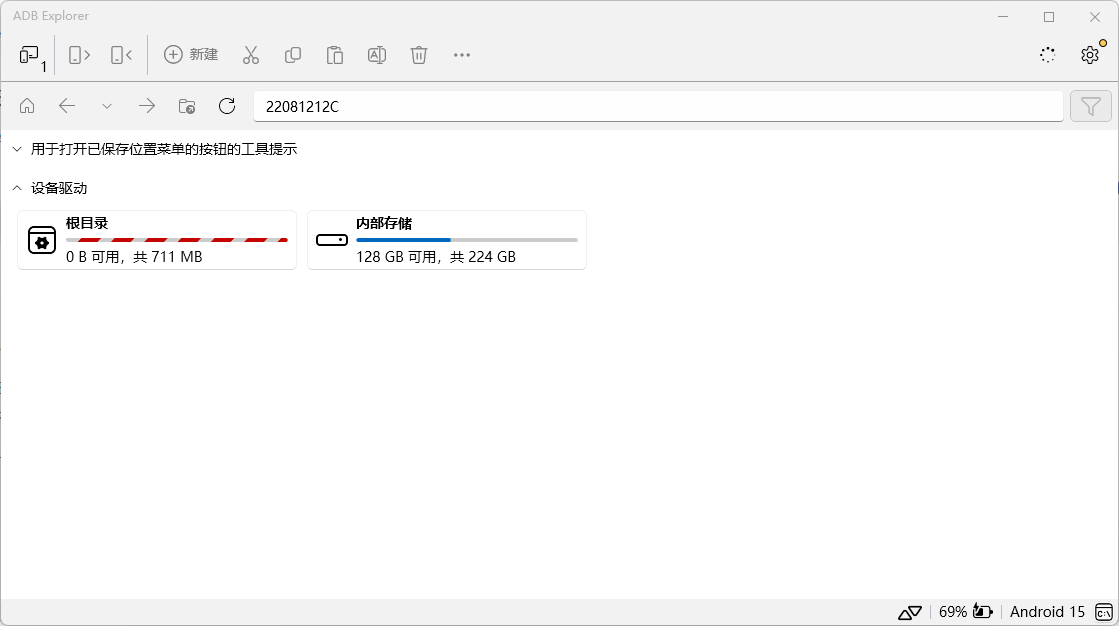This screenshot has height=626, width=1119.
Task: Click the back navigation arrow
Action: tap(67, 106)
